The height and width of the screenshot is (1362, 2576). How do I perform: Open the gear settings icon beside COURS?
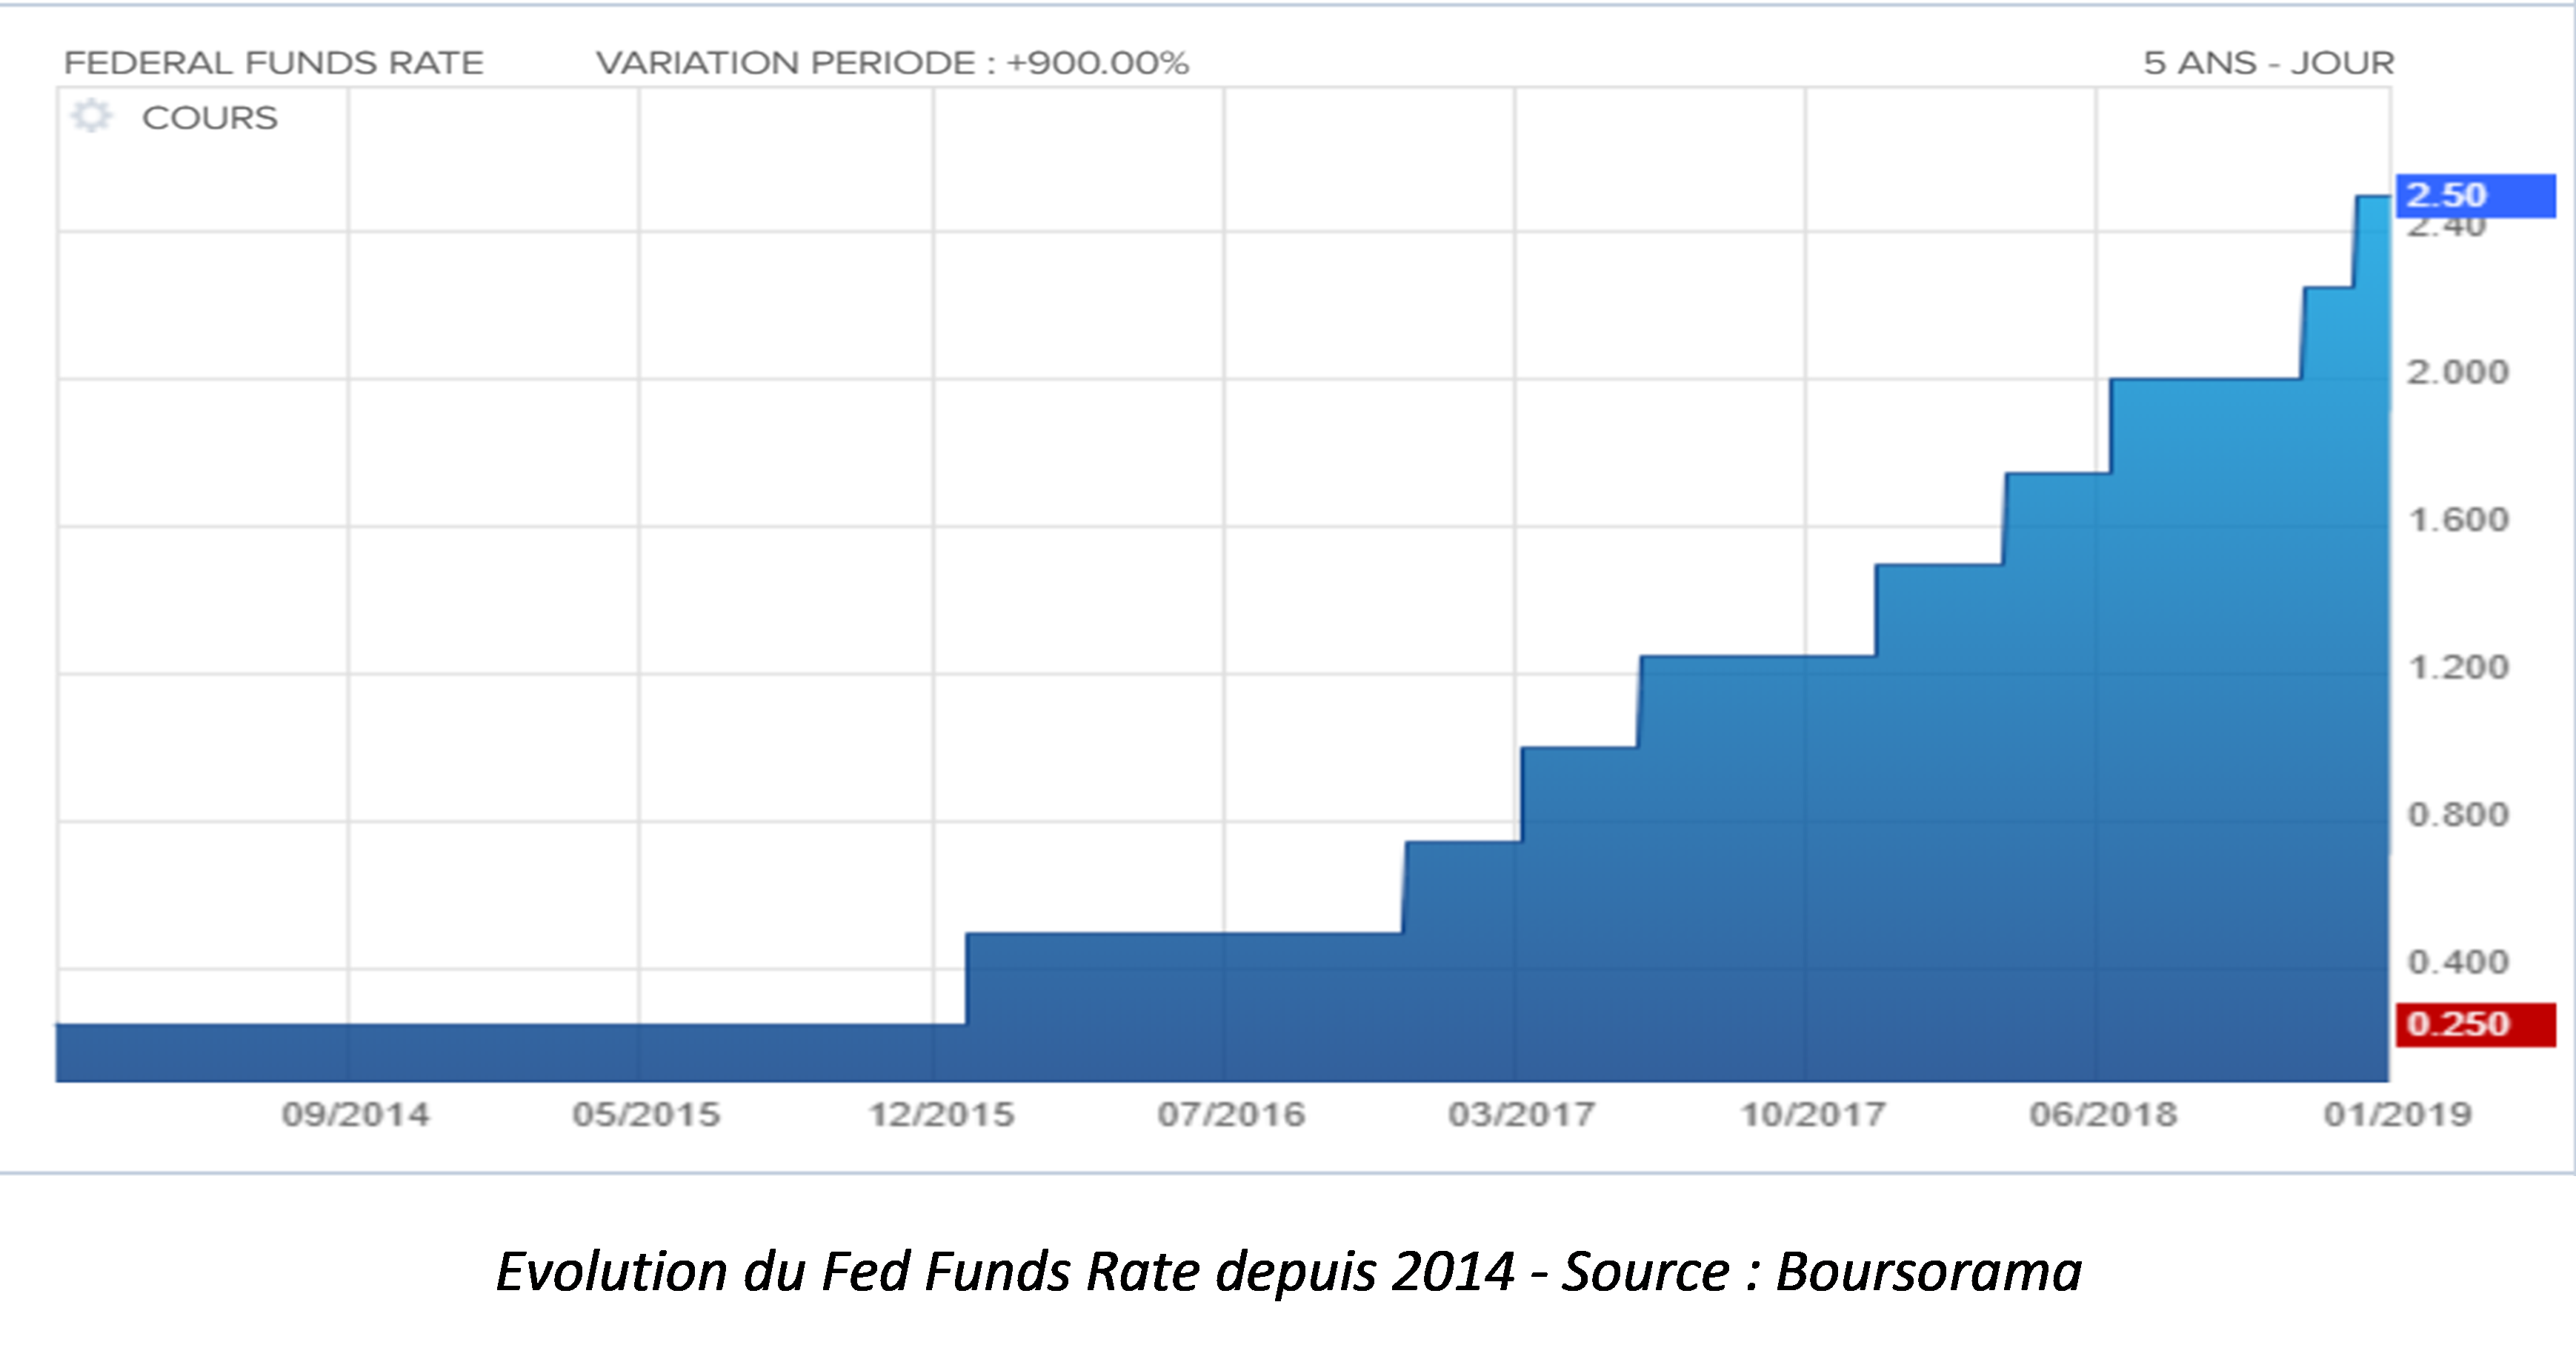92,116
